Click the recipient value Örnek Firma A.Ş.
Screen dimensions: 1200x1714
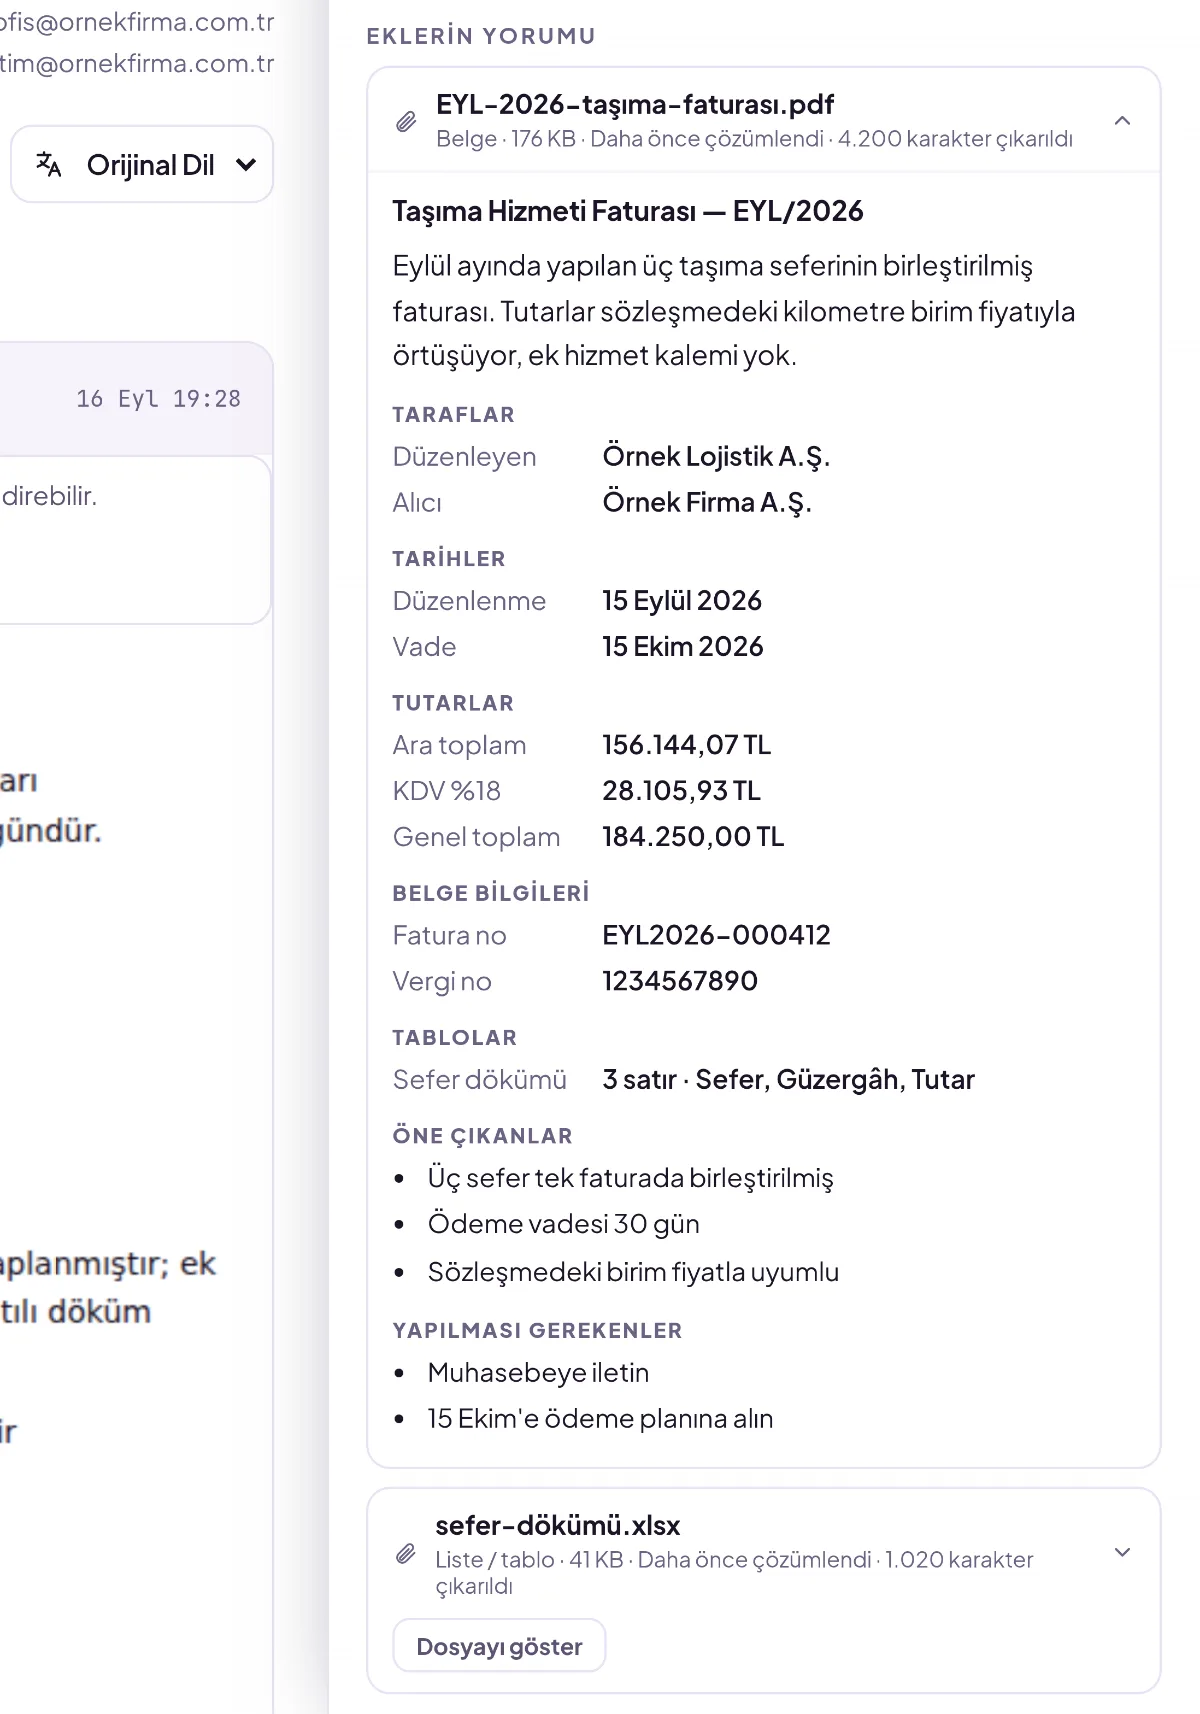(x=707, y=502)
